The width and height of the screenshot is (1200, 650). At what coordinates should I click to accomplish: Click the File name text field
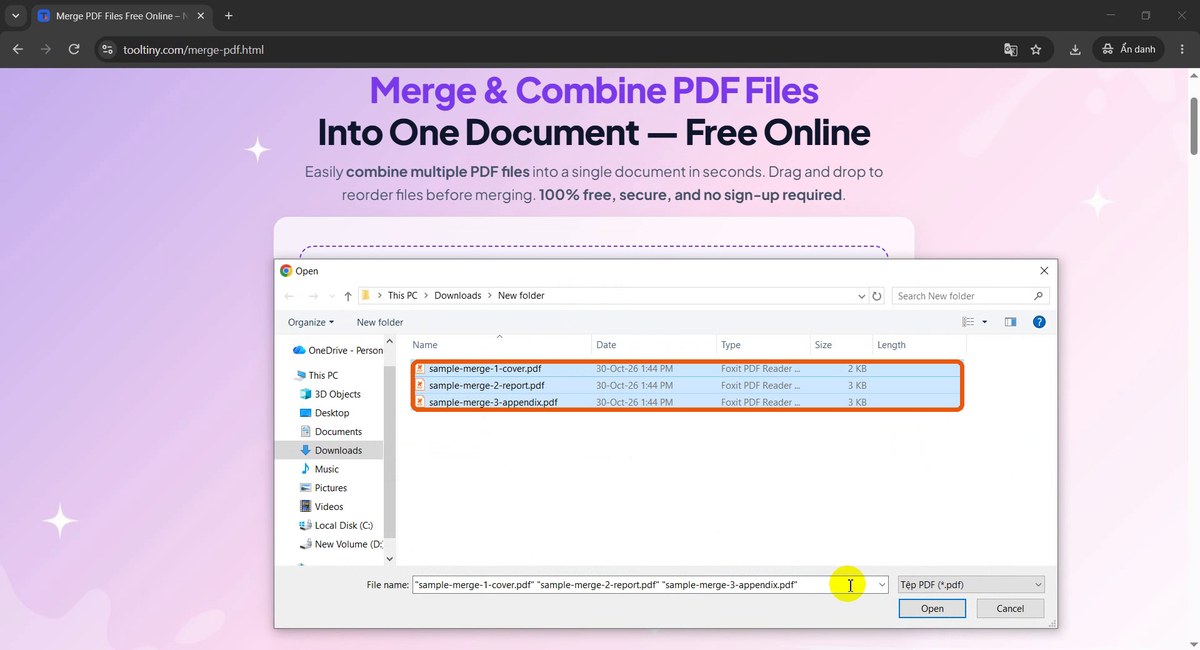(x=642, y=584)
